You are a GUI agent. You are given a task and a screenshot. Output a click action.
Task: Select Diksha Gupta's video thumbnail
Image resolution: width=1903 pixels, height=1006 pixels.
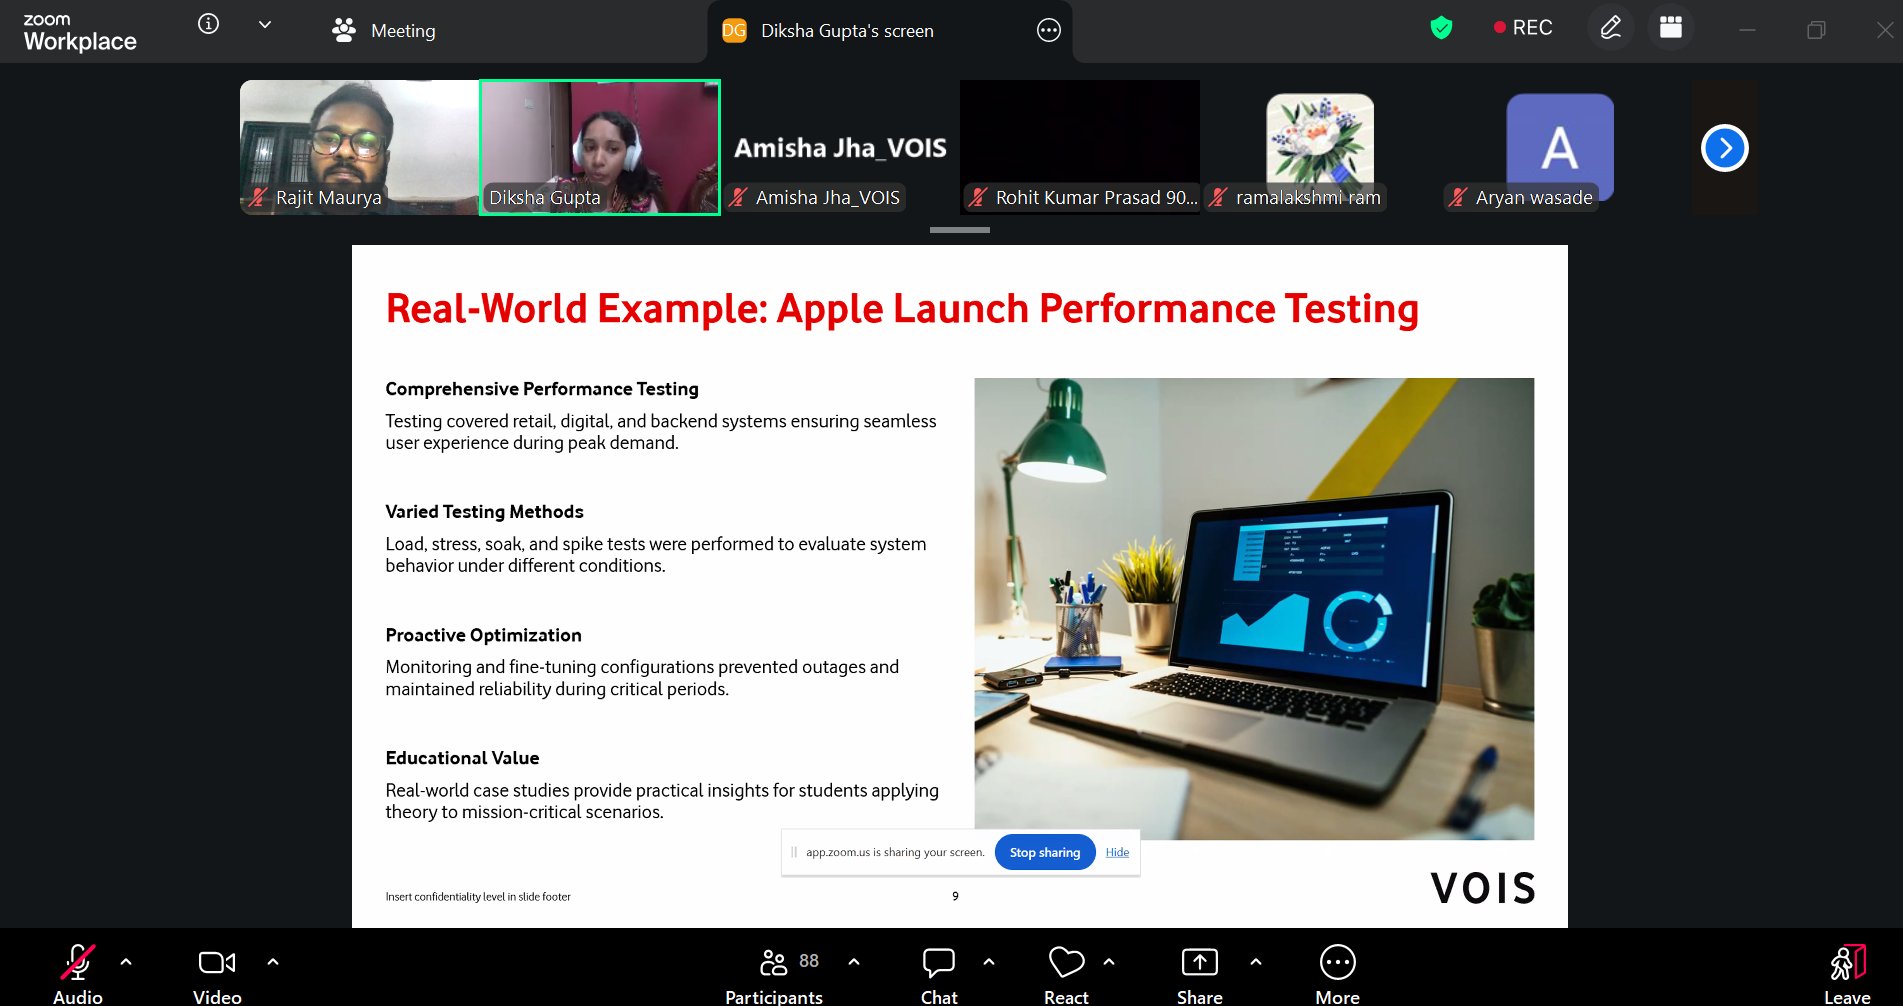(600, 147)
